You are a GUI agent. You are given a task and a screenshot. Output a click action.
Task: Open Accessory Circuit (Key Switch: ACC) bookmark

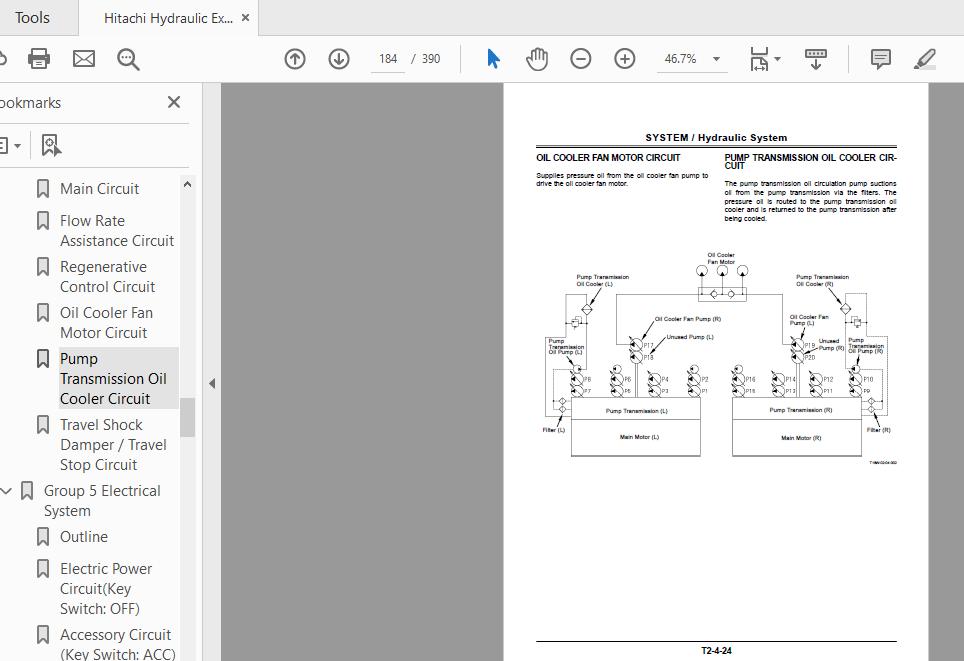coord(117,644)
